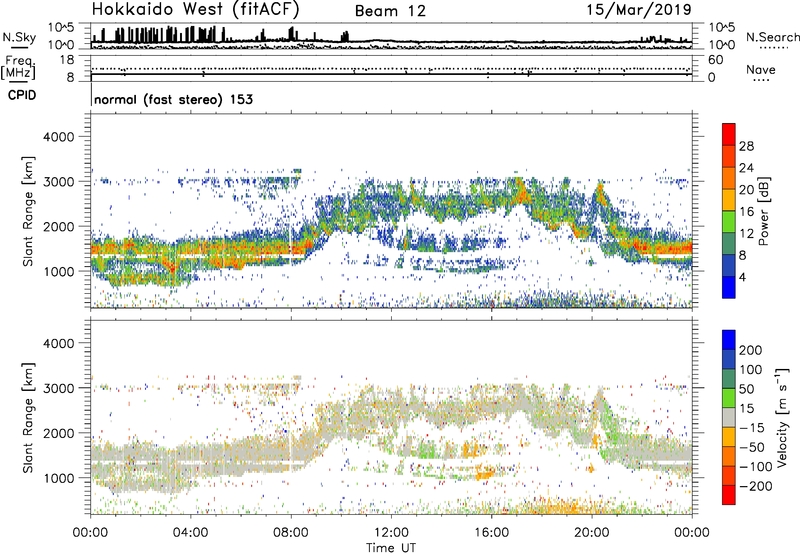Click the 'Power [dB]' colorbar label
800x554 pixels.
pyautogui.click(x=763, y=211)
